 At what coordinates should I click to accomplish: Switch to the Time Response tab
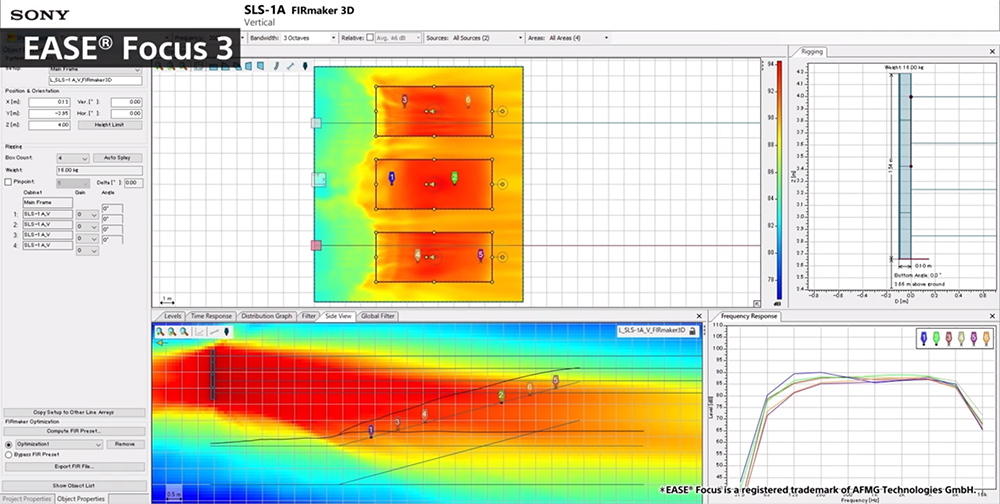coord(211,316)
